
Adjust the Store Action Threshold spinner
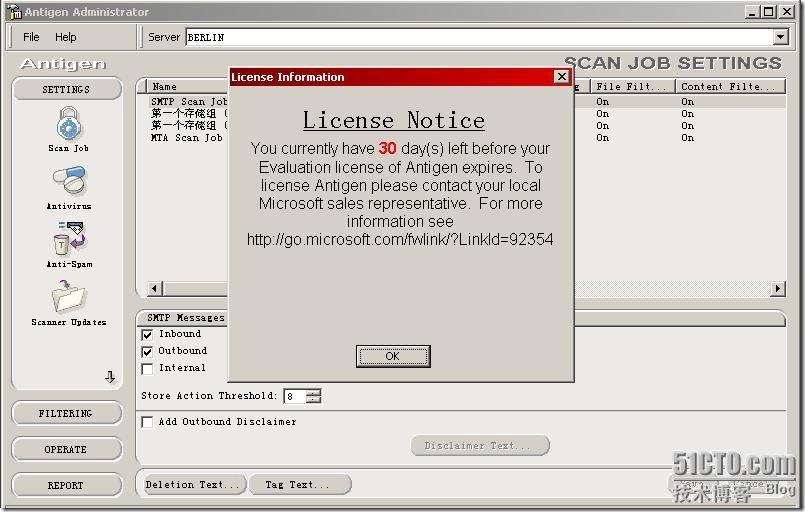click(x=314, y=396)
